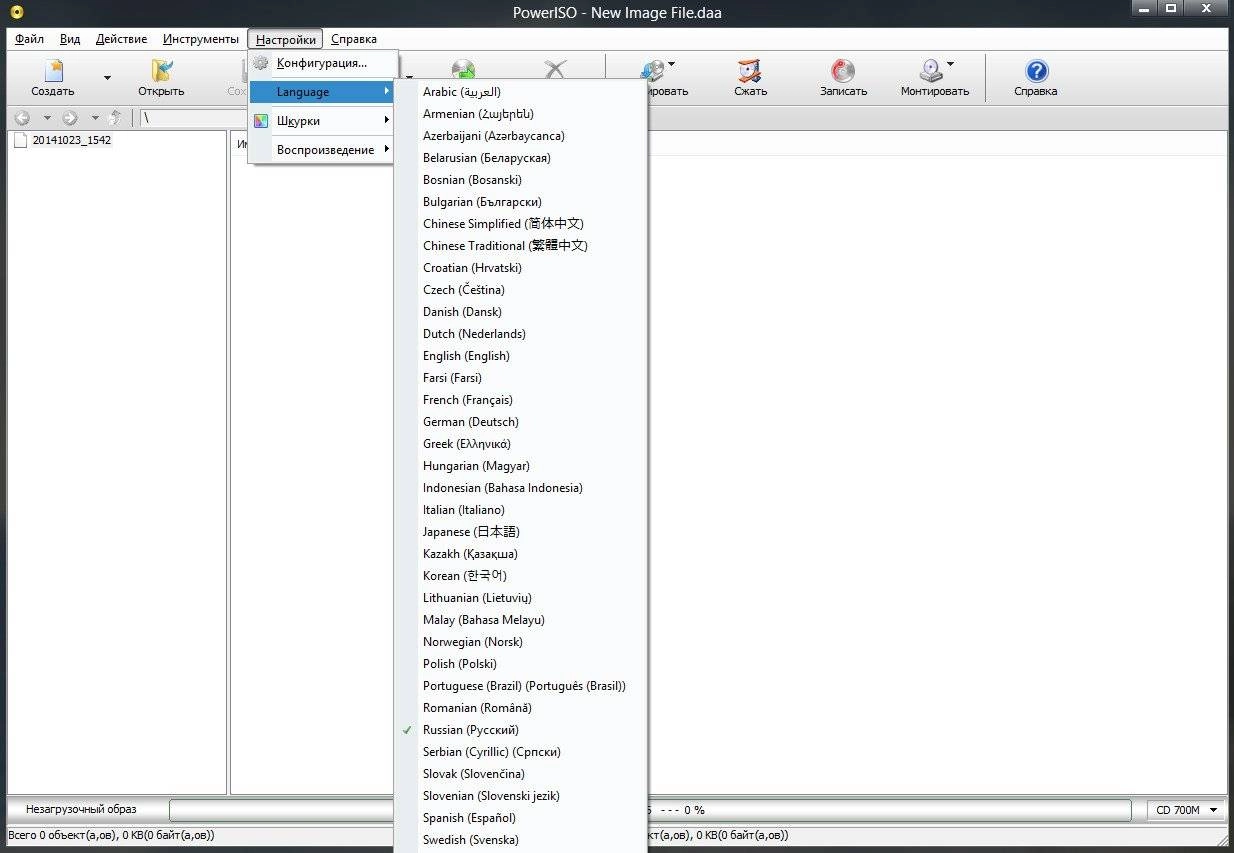Open the forward button history dropdown arrow
Viewport: 1234px width, 853px height.
(x=95, y=118)
